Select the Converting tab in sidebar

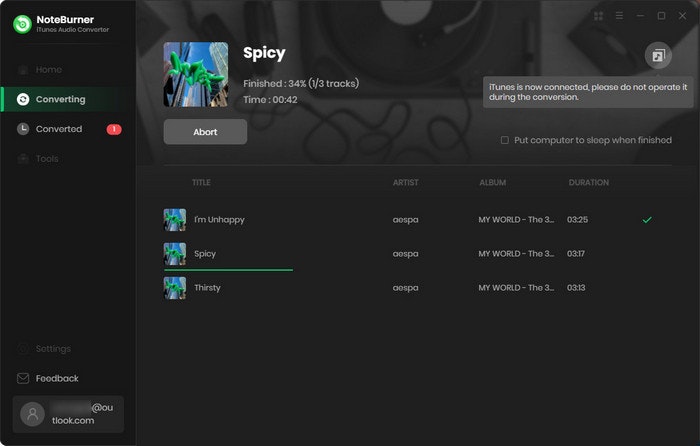68,99
